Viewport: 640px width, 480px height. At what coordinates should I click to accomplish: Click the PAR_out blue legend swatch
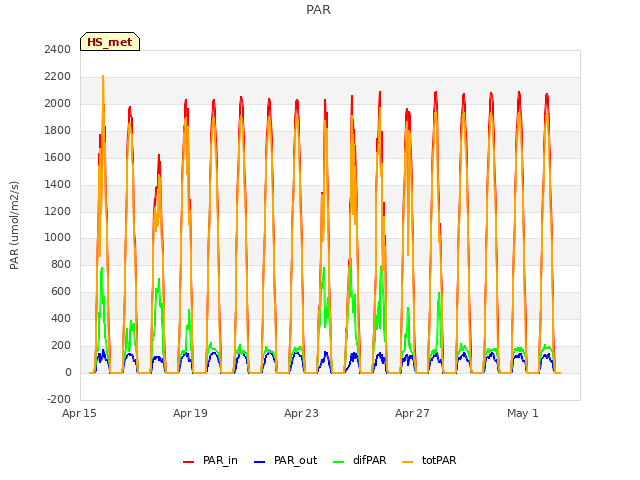[259, 462]
